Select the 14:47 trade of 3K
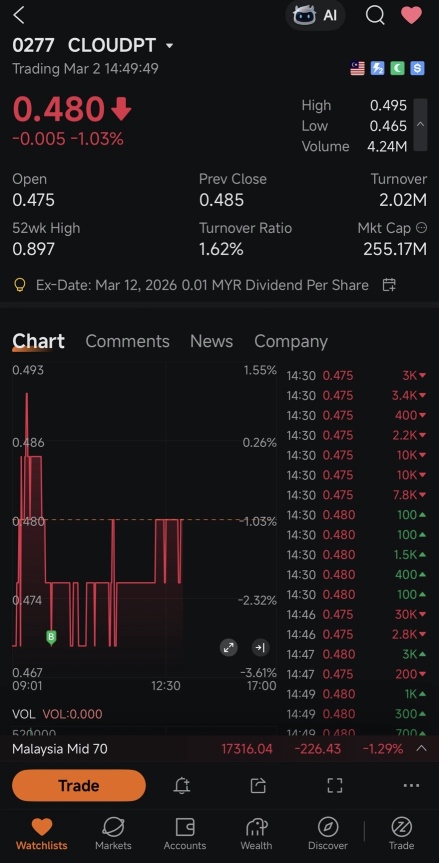 tap(356, 654)
